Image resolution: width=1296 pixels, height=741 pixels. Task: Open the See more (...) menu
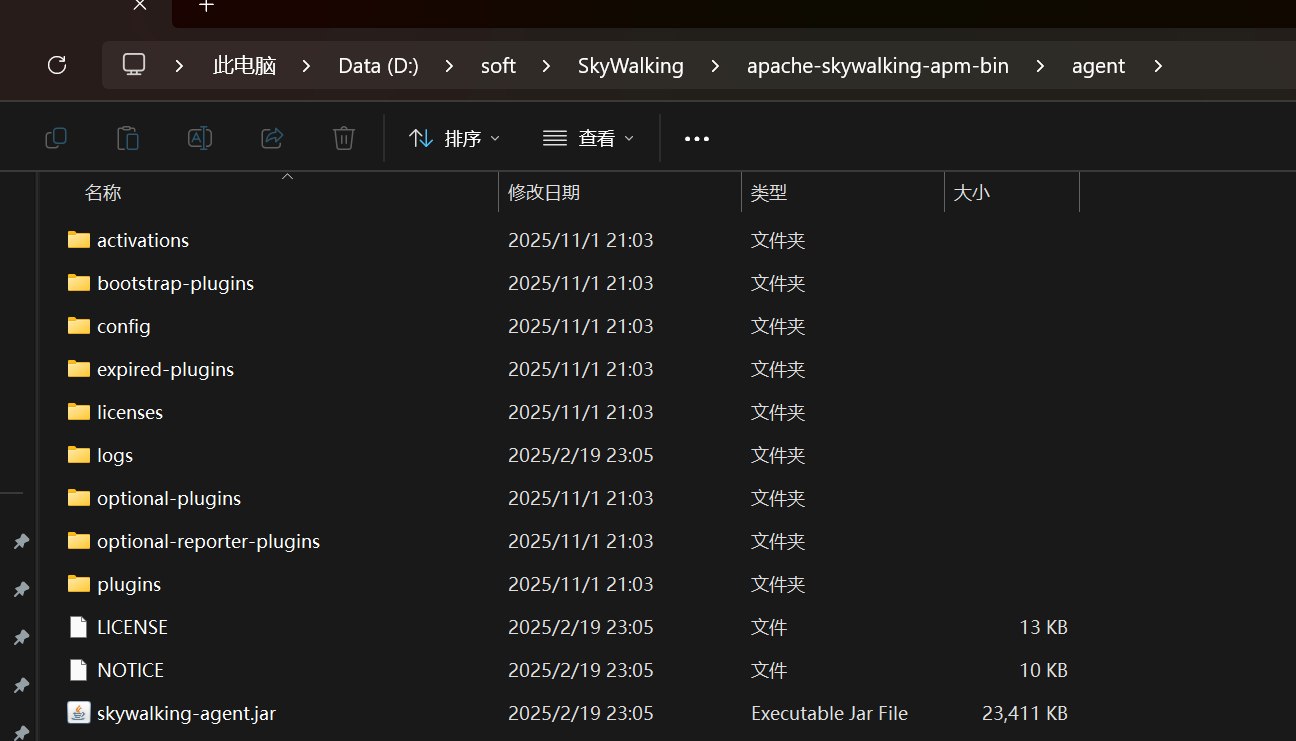696,138
